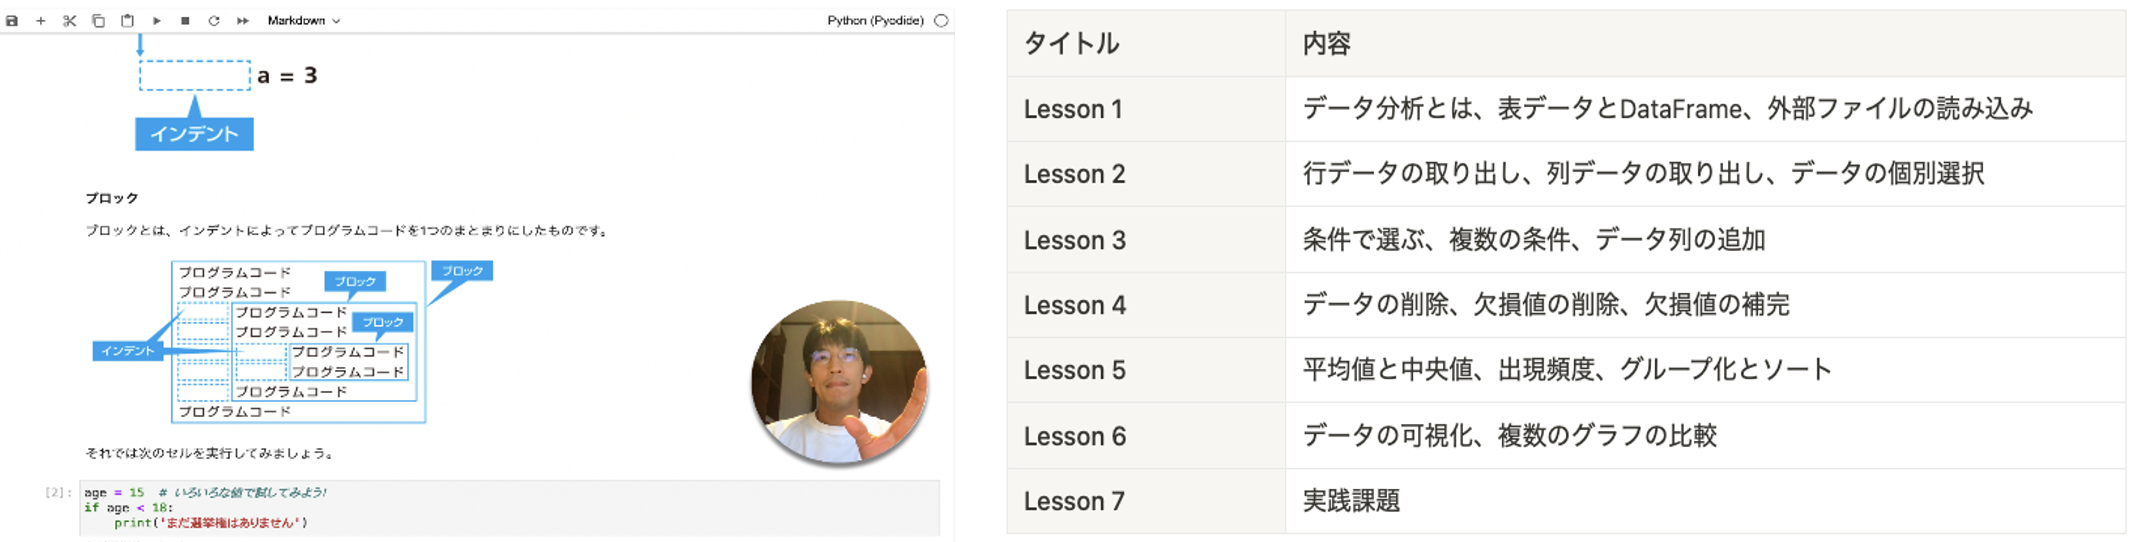The image size is (2134, 542).
Task: Open the Markdown cell type dropdown
Action: (303, 21)
